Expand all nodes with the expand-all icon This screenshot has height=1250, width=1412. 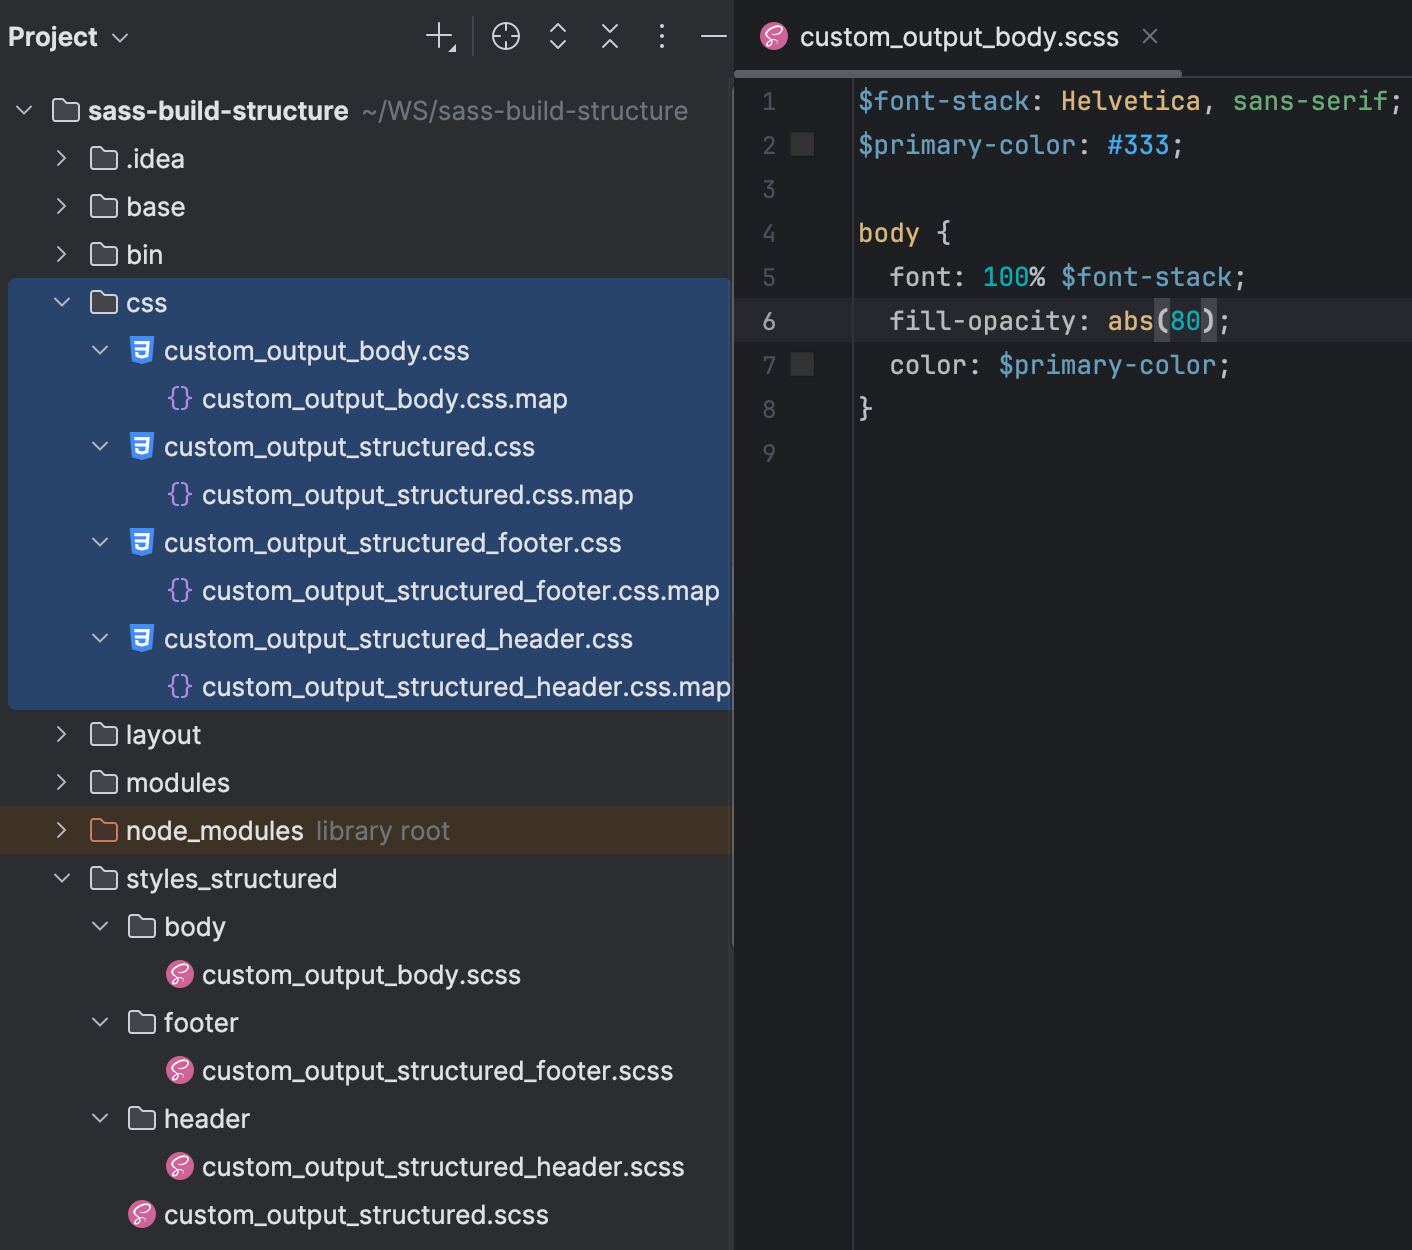click(x=557, y=36)
